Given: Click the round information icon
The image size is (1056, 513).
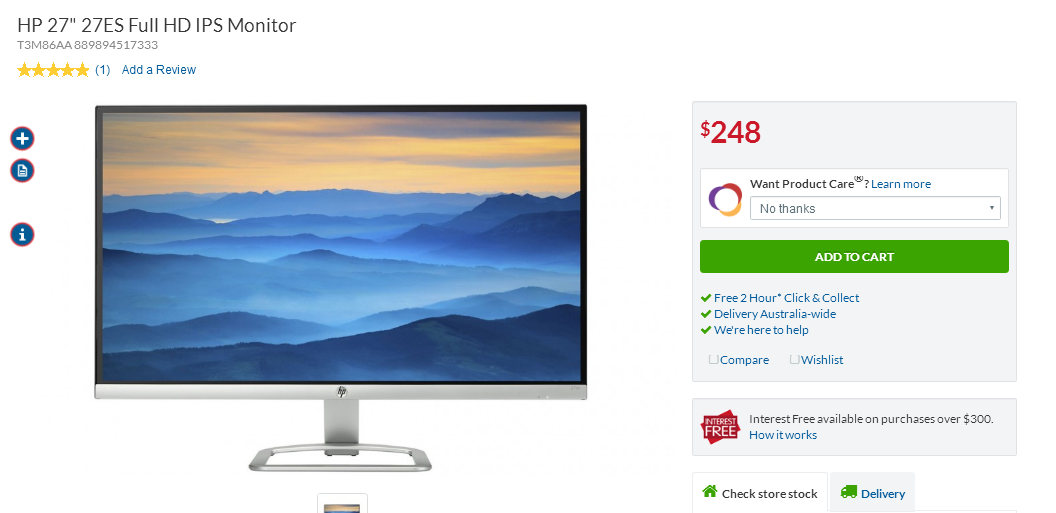Looking at the screenshot, I should [x=22, y=234].
